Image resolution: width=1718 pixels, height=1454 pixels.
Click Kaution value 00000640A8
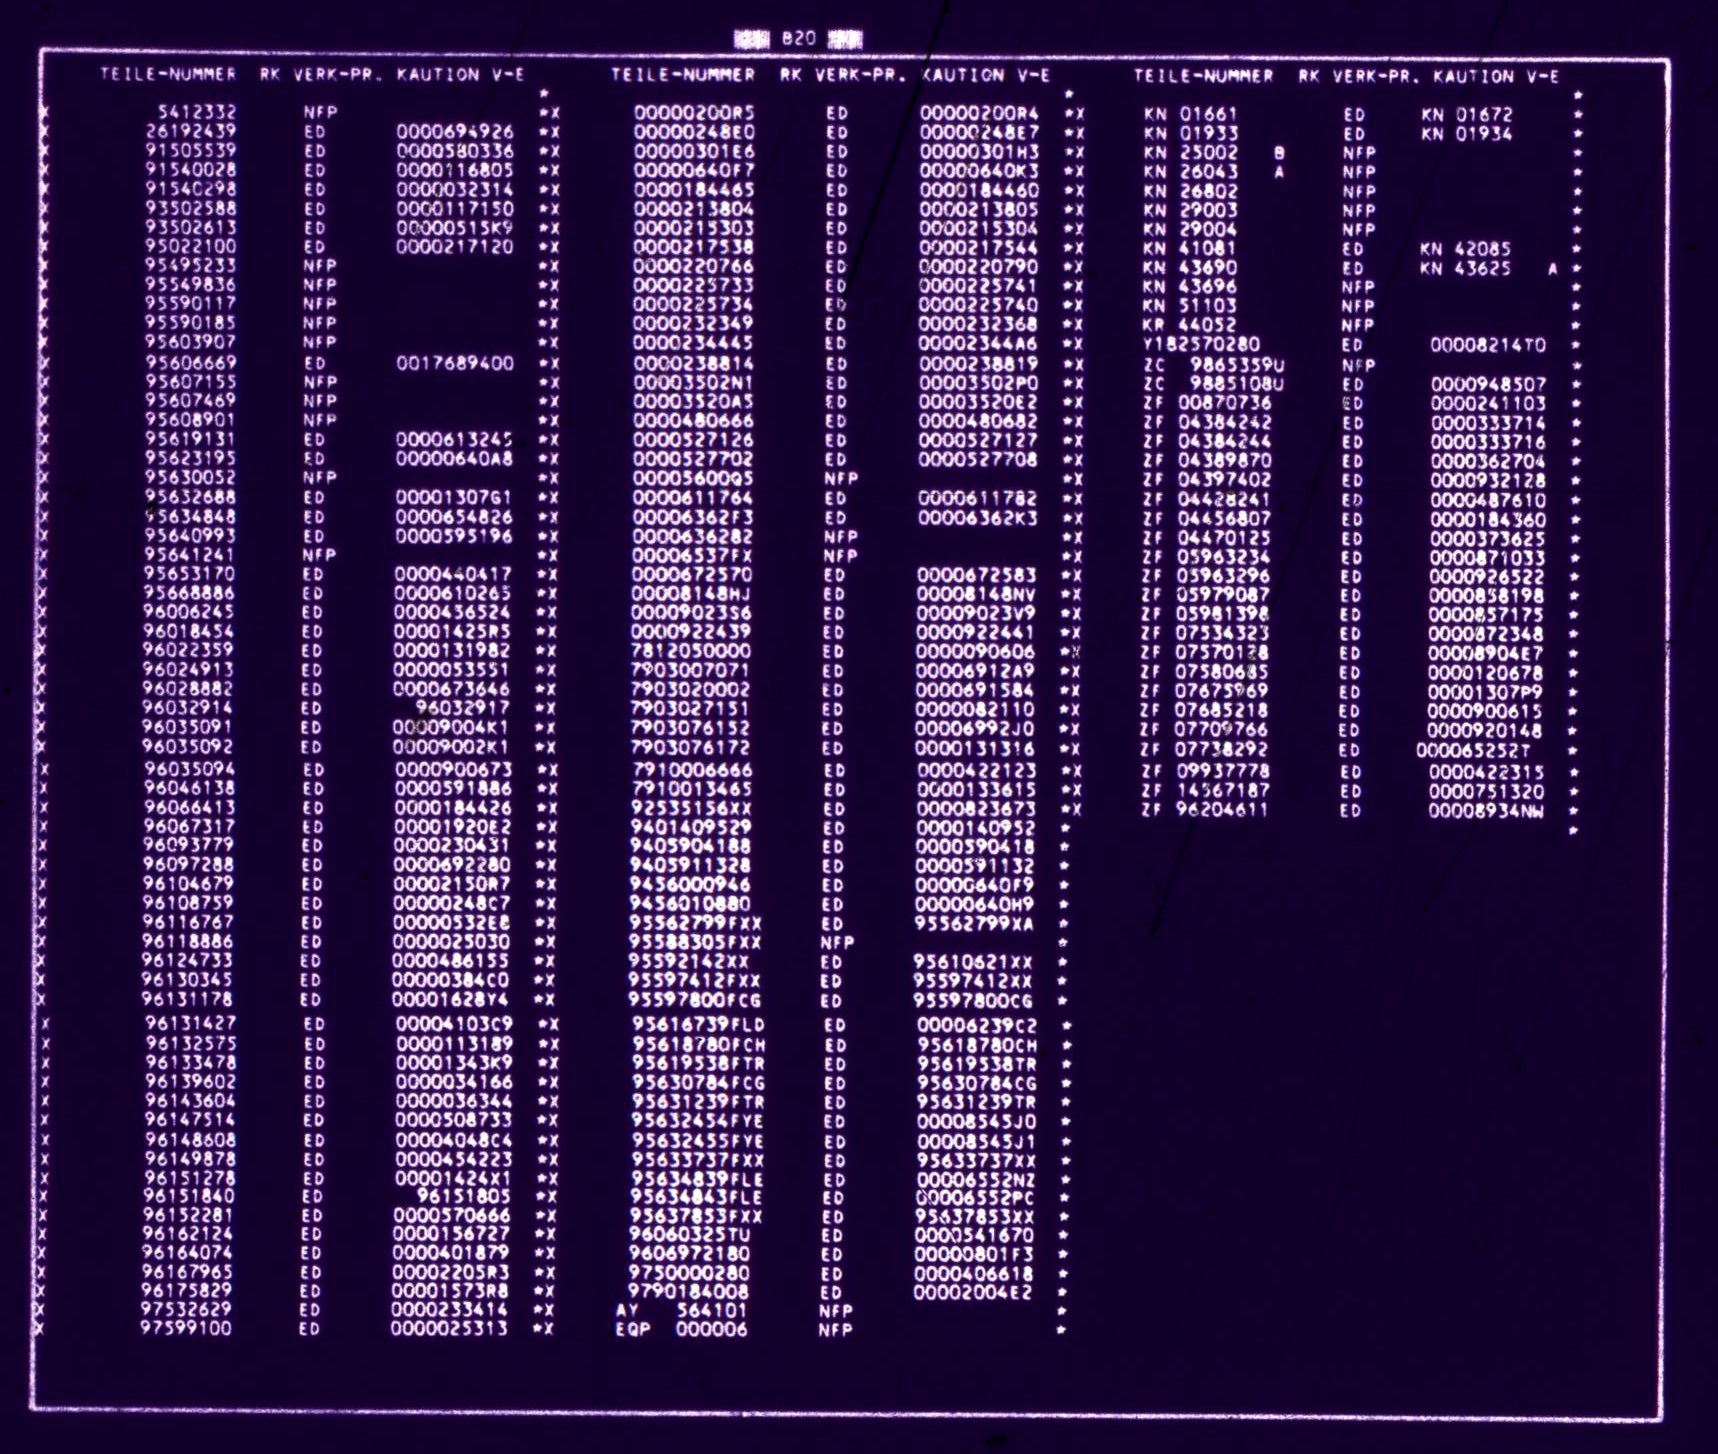coord(455,459)
